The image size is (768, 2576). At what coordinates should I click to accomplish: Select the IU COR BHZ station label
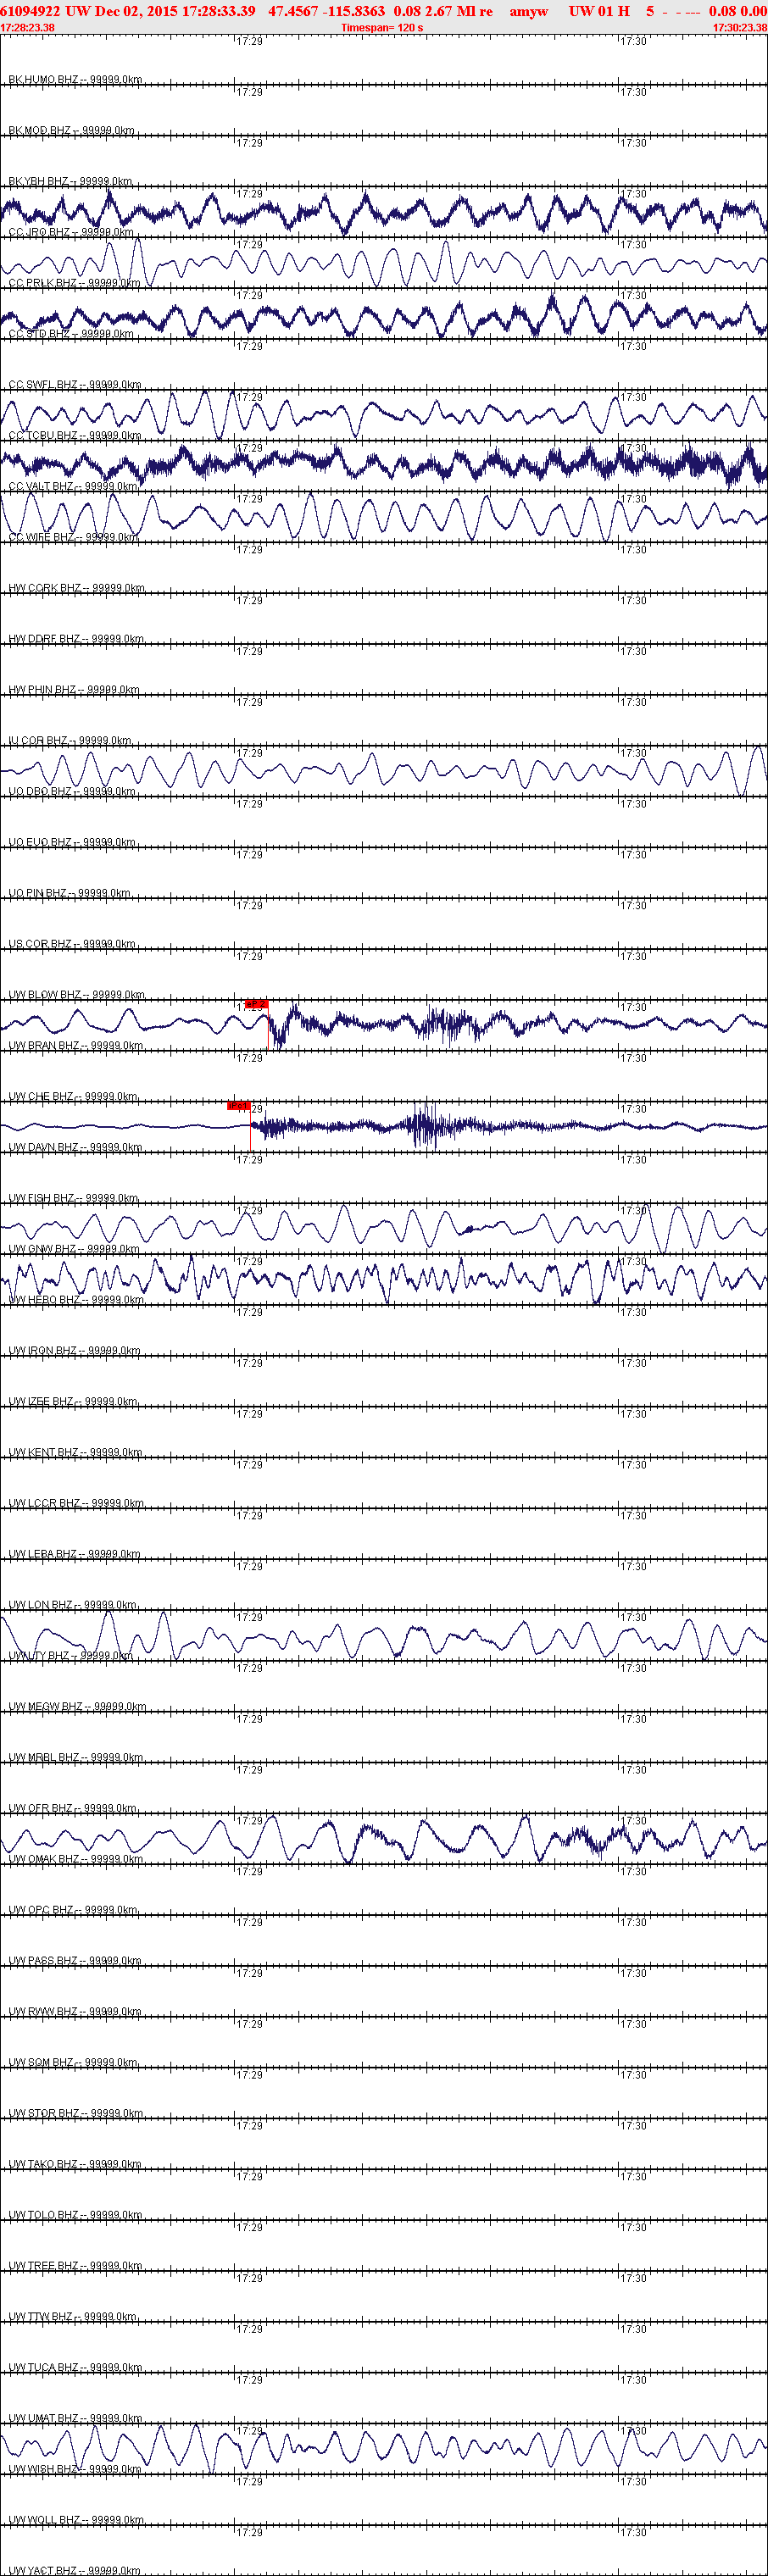[70, 741]
